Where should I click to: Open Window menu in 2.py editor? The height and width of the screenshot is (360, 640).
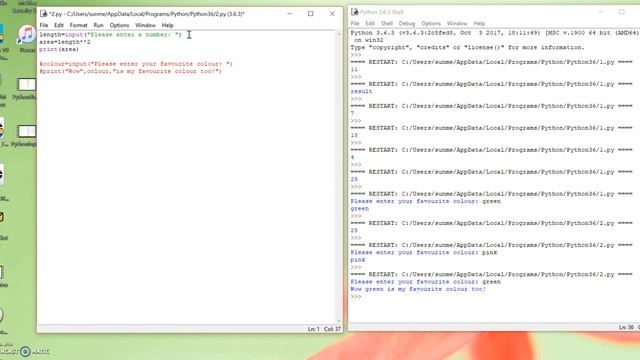pos(145,25)
